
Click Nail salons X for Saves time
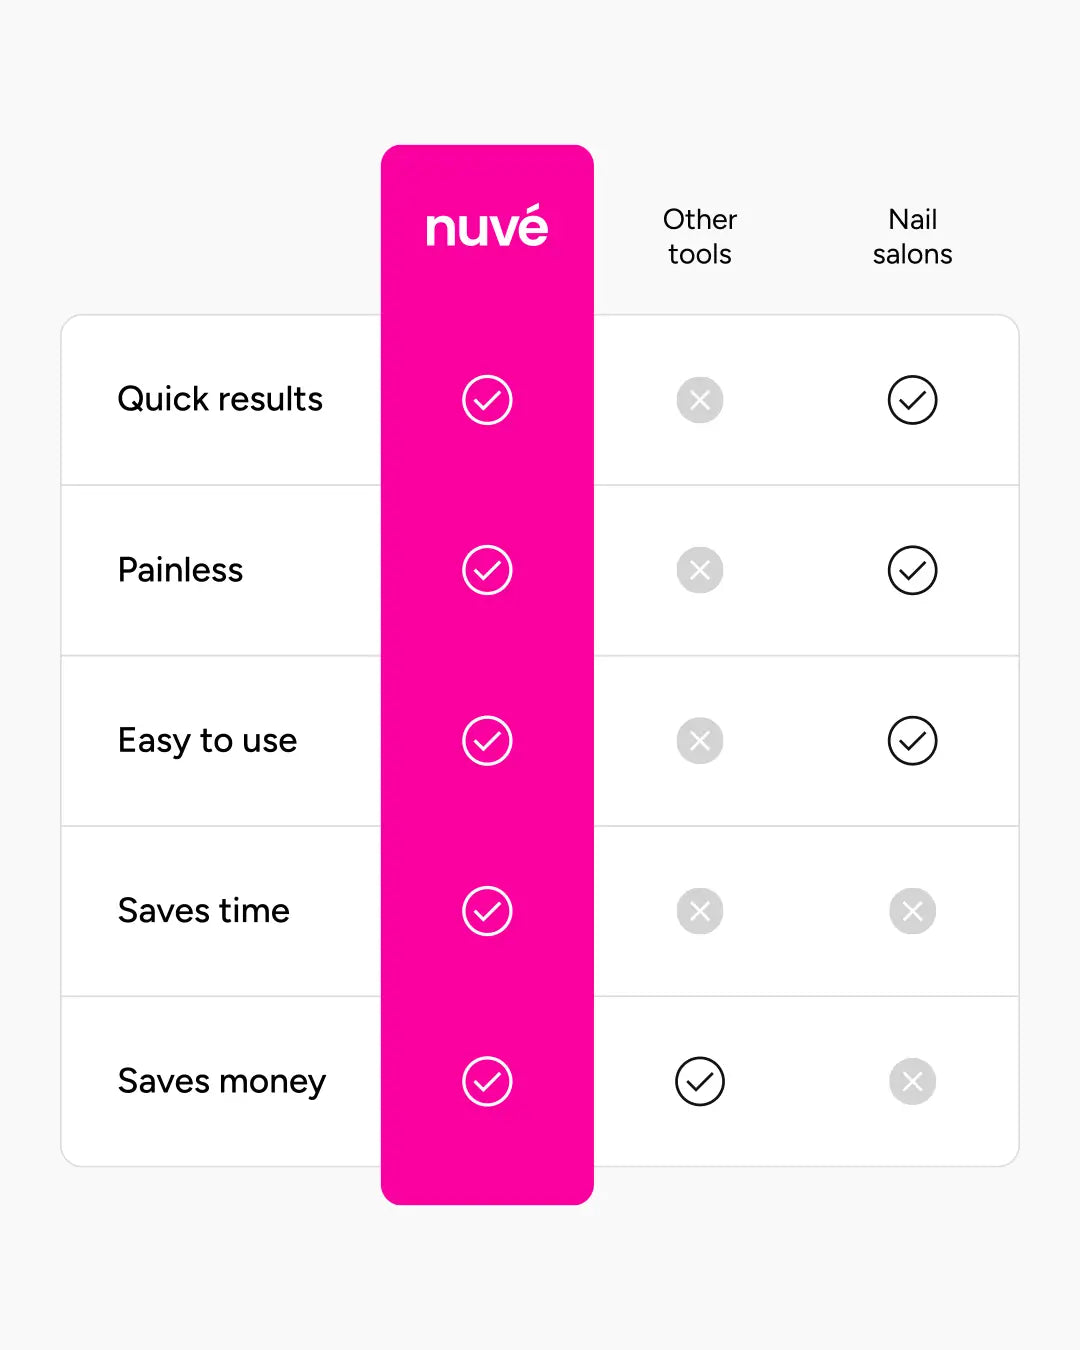click(x=912, y=911)
